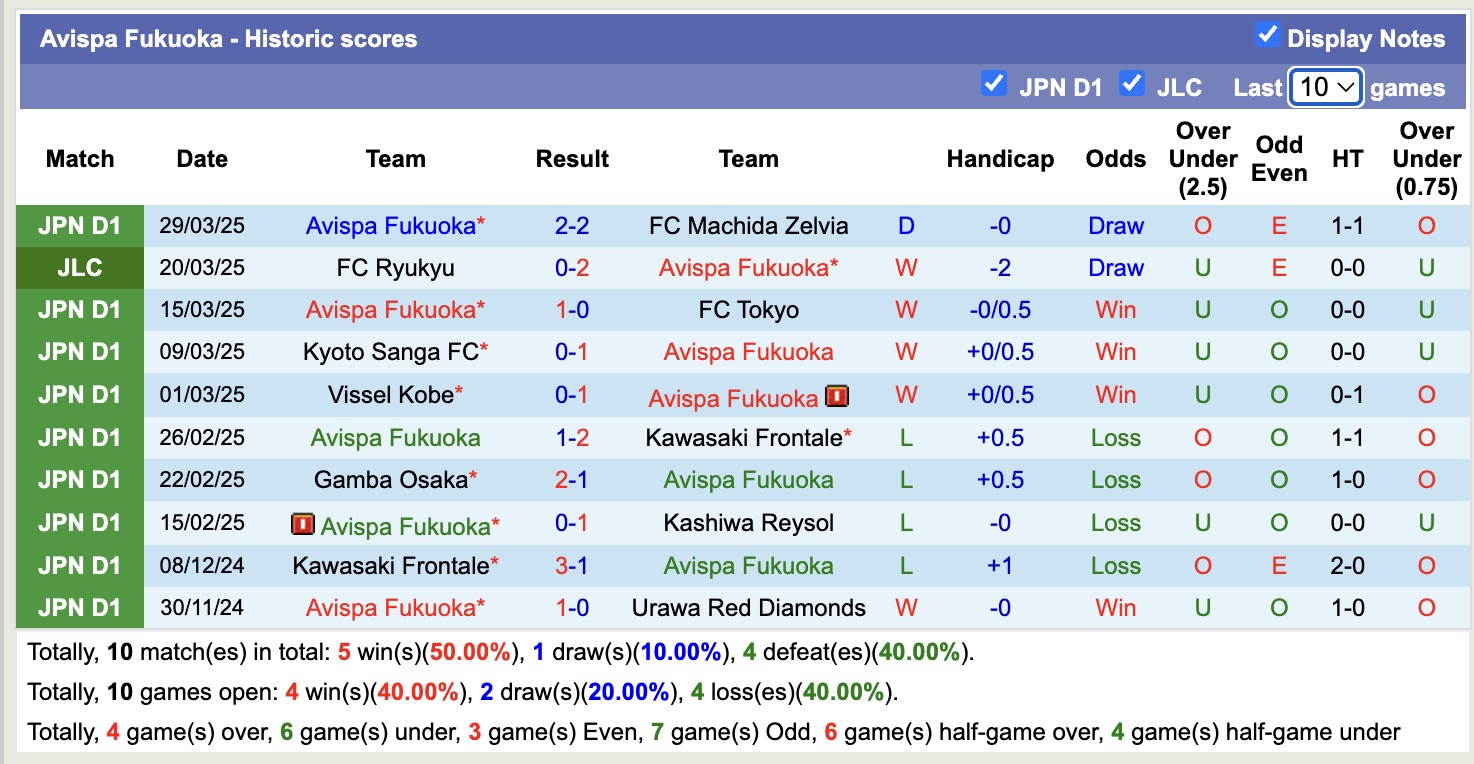This screenshot has height=764, width=1474.
Task: Click the JPN D1 badge for the Urawa Red Diamonds match
Action: [80, 608]
